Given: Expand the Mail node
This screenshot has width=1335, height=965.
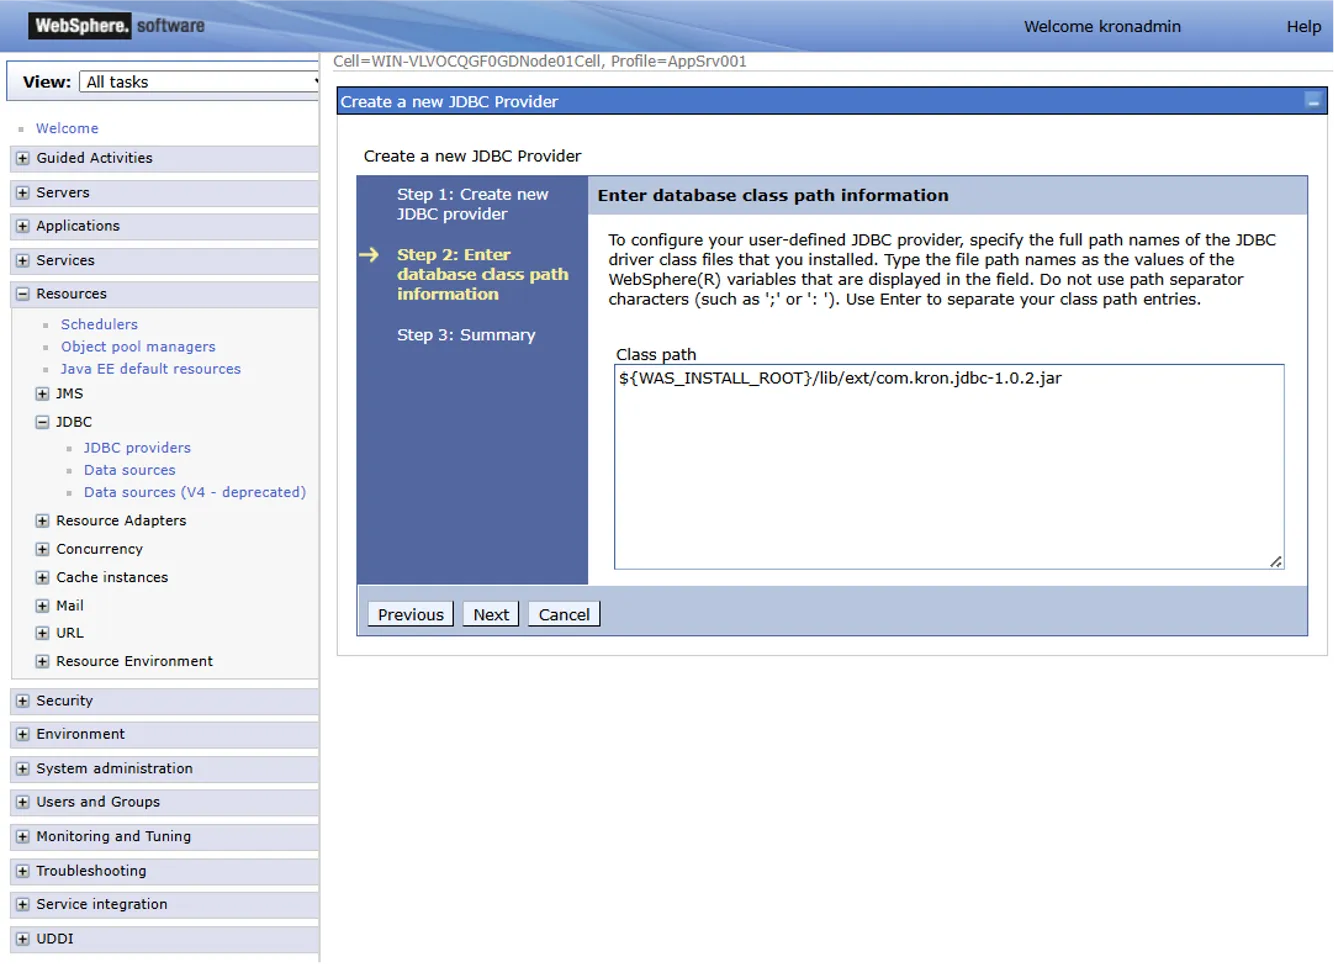Looking at the screenshot, I should pos(42,606).
